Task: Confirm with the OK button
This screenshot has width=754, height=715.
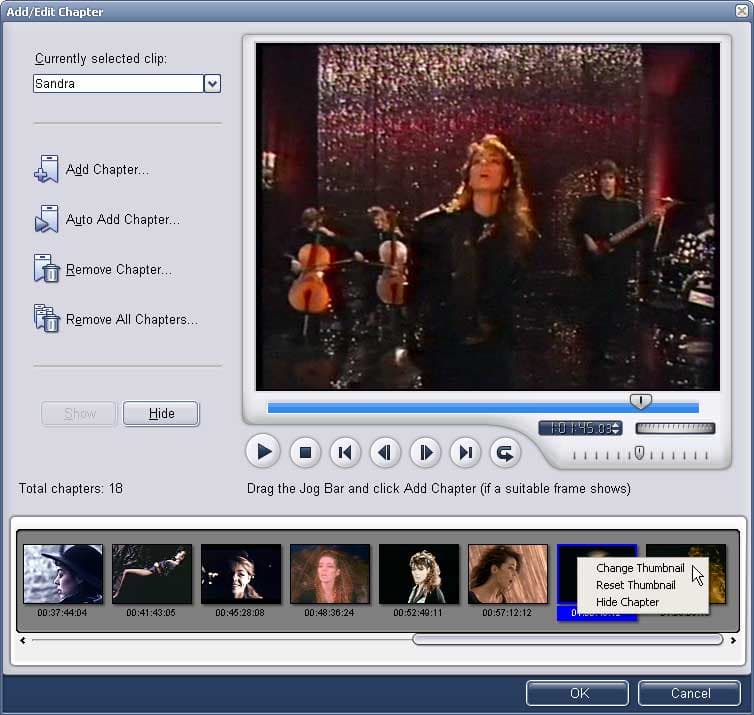Action: point(577,693)
